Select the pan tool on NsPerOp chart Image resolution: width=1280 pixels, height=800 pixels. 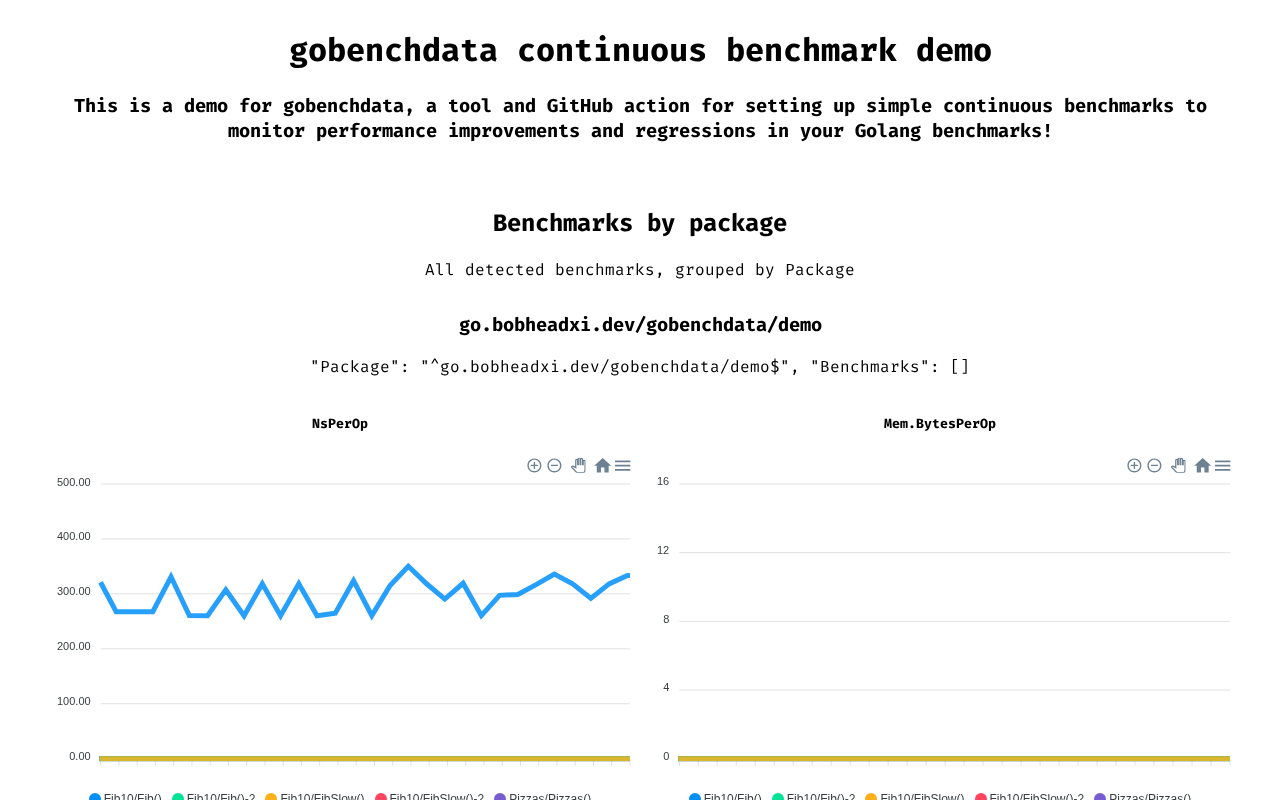point(578,466)
